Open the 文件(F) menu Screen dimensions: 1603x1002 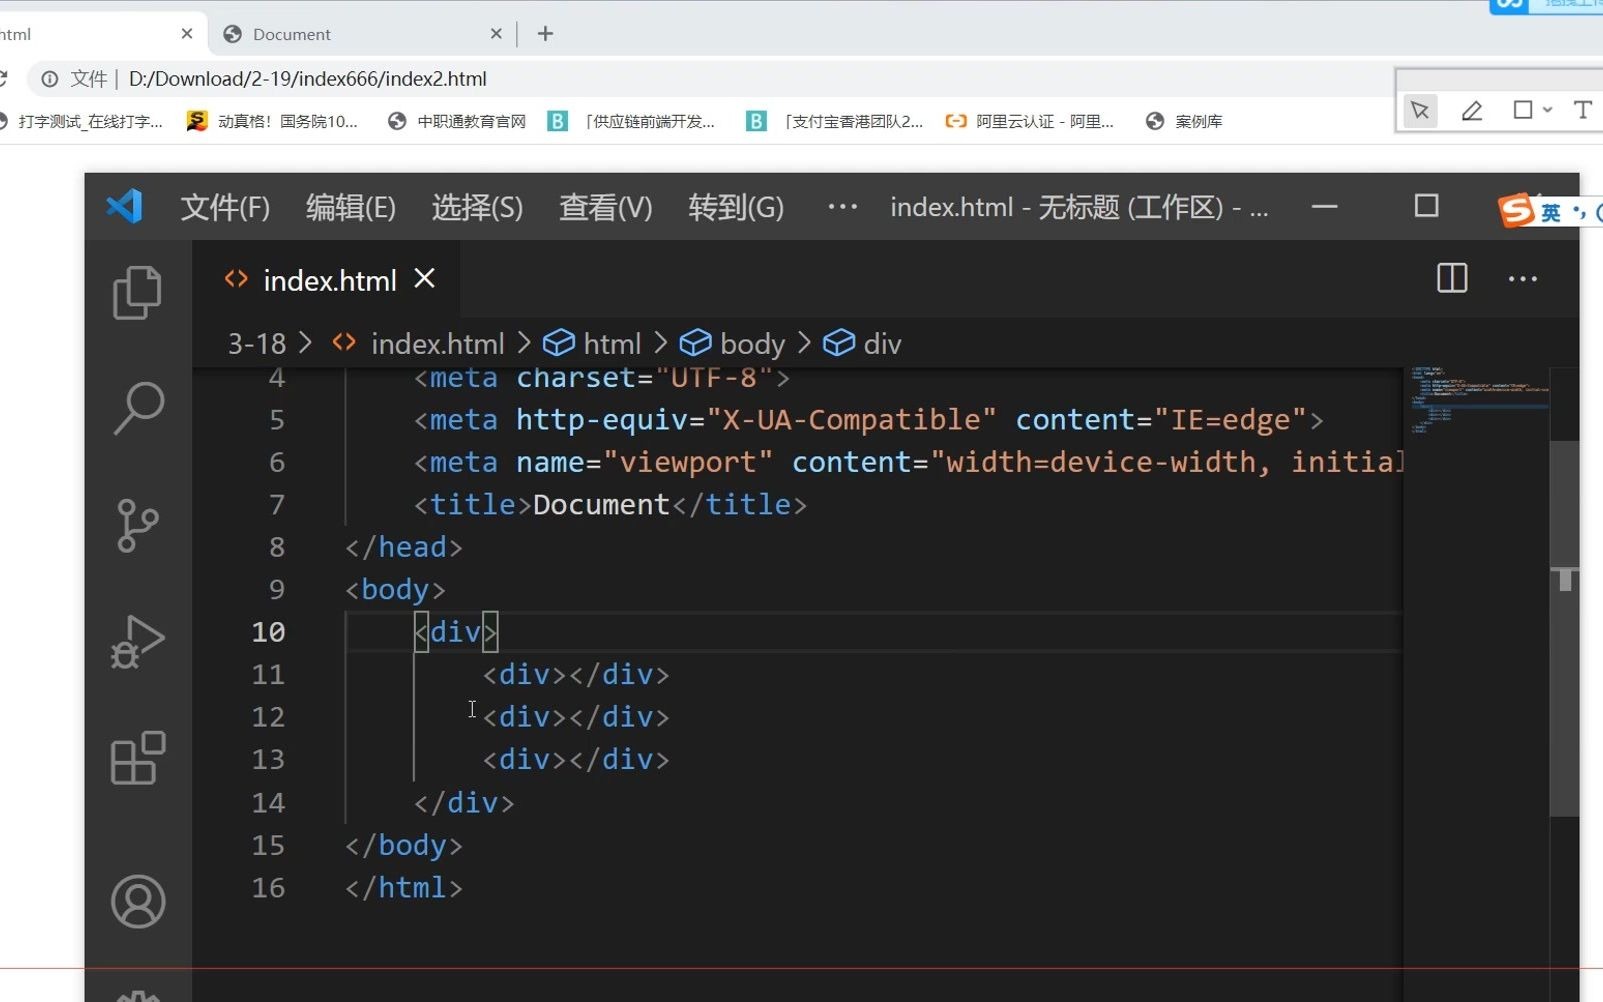(225, 207)
